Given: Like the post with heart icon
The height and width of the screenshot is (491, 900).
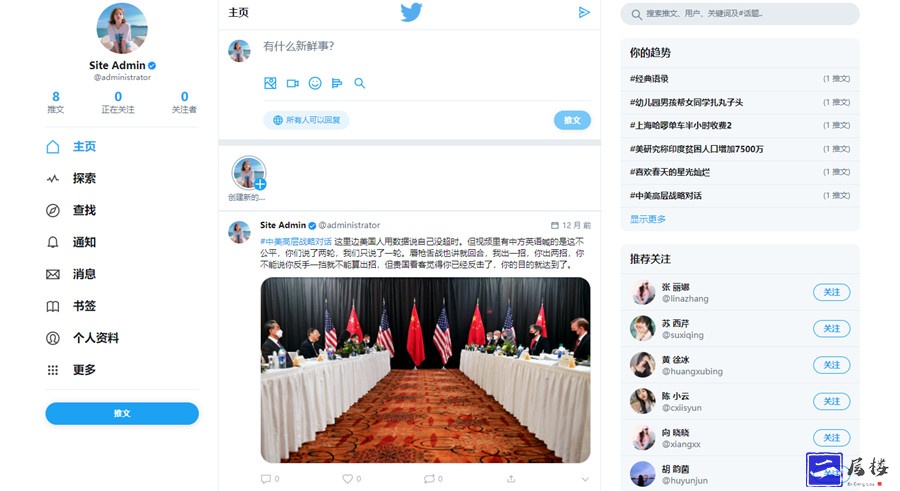Looking at the screenshot, I should coord(347,478).
